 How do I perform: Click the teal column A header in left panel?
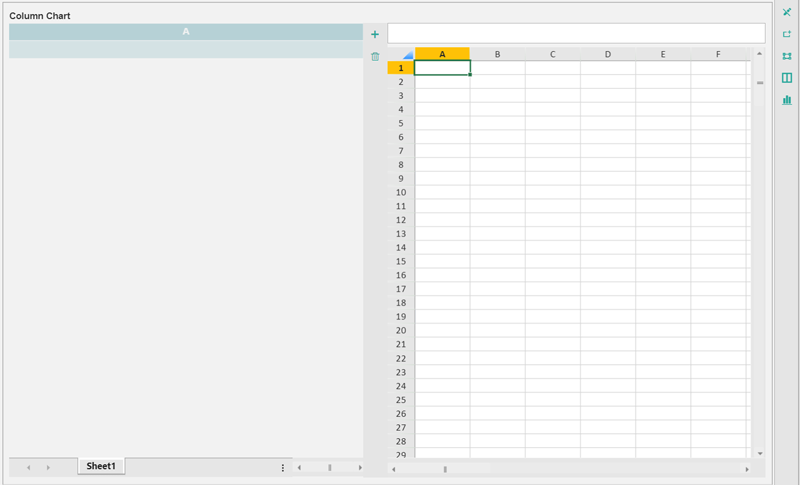(x=186, y=32)
